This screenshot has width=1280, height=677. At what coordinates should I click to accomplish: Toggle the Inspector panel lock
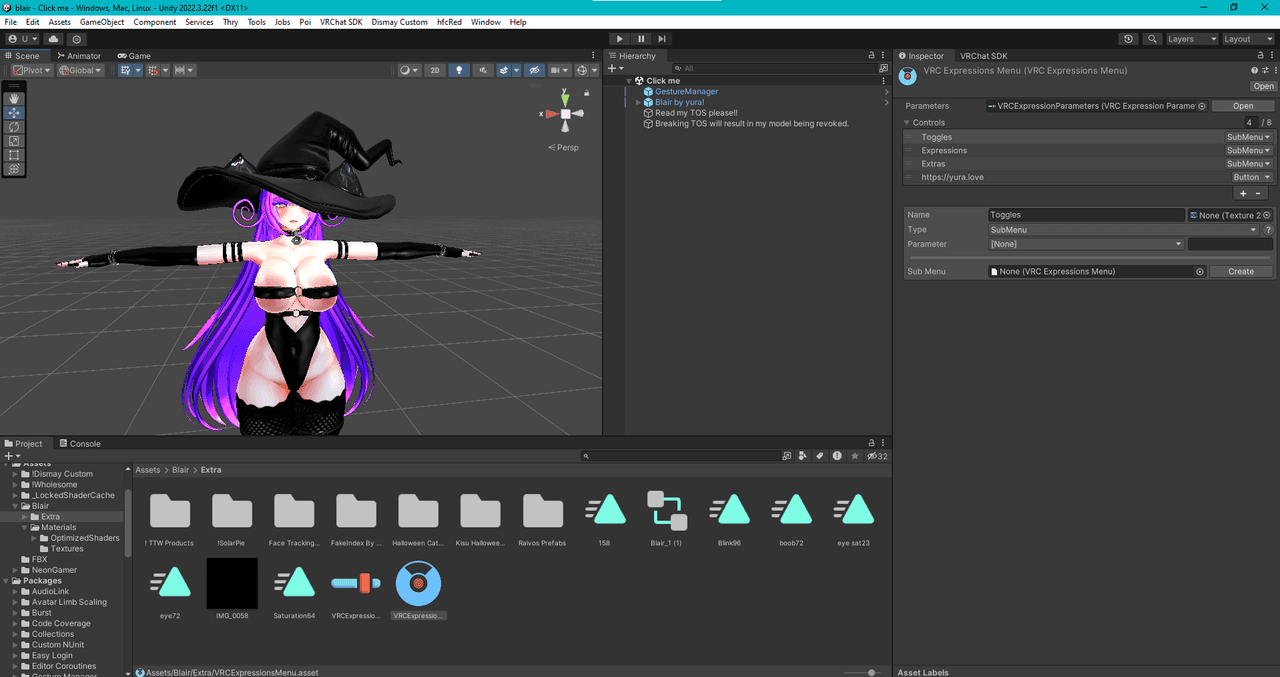(1260, 56)
